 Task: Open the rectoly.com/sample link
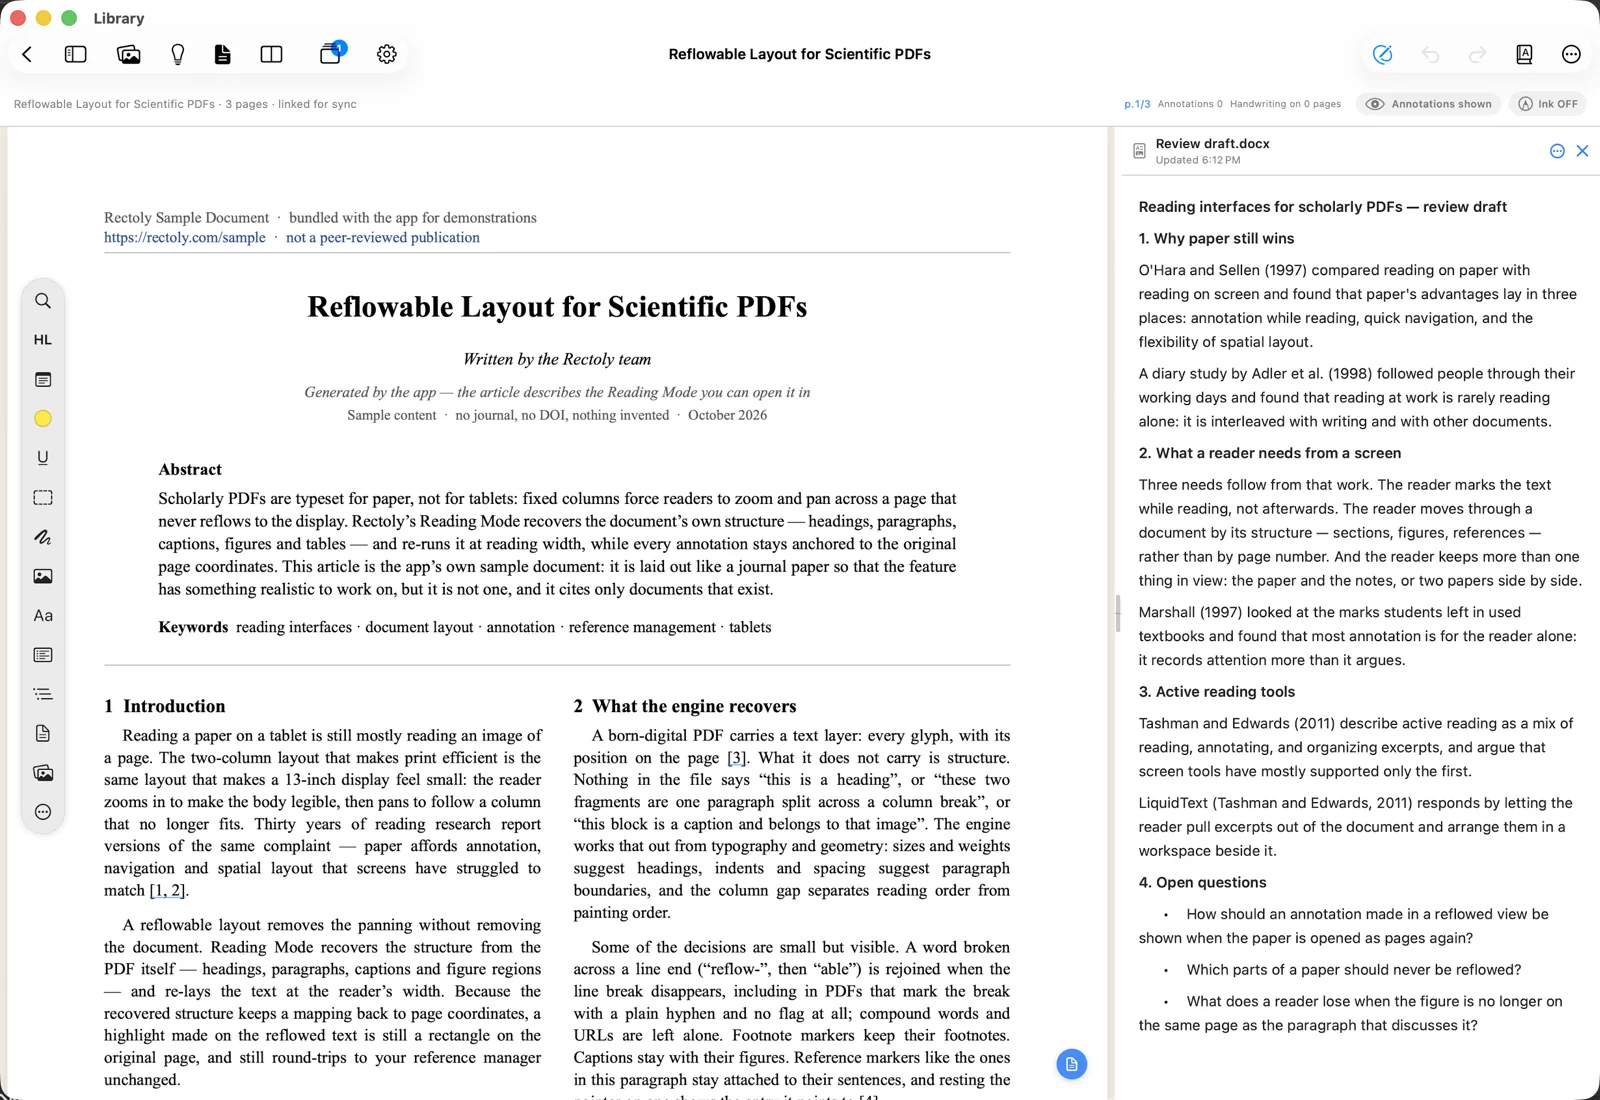click(185, 238)
